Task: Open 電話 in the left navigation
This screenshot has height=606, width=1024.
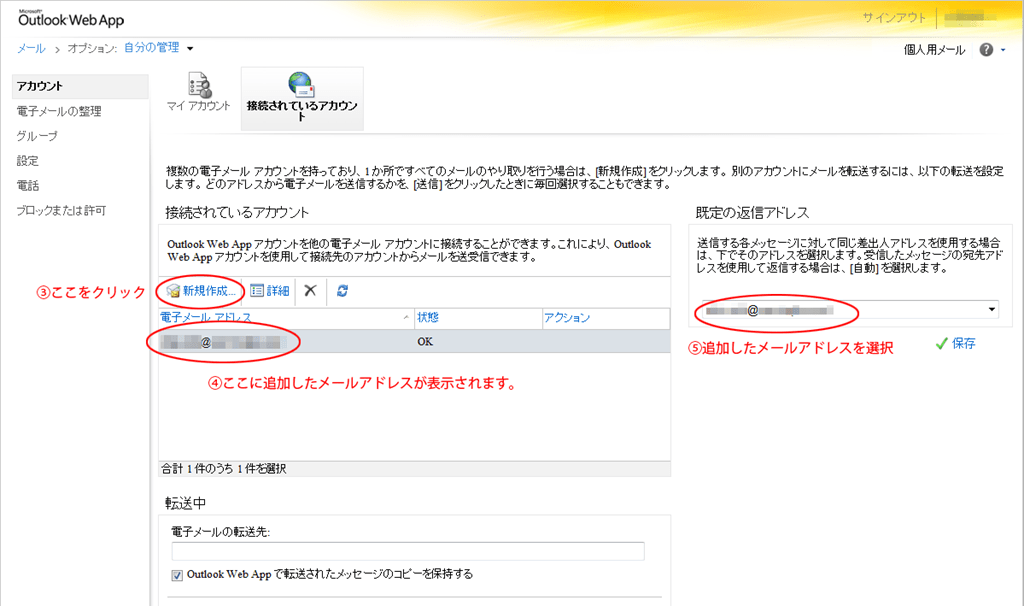Action: (x=27, y=185)
